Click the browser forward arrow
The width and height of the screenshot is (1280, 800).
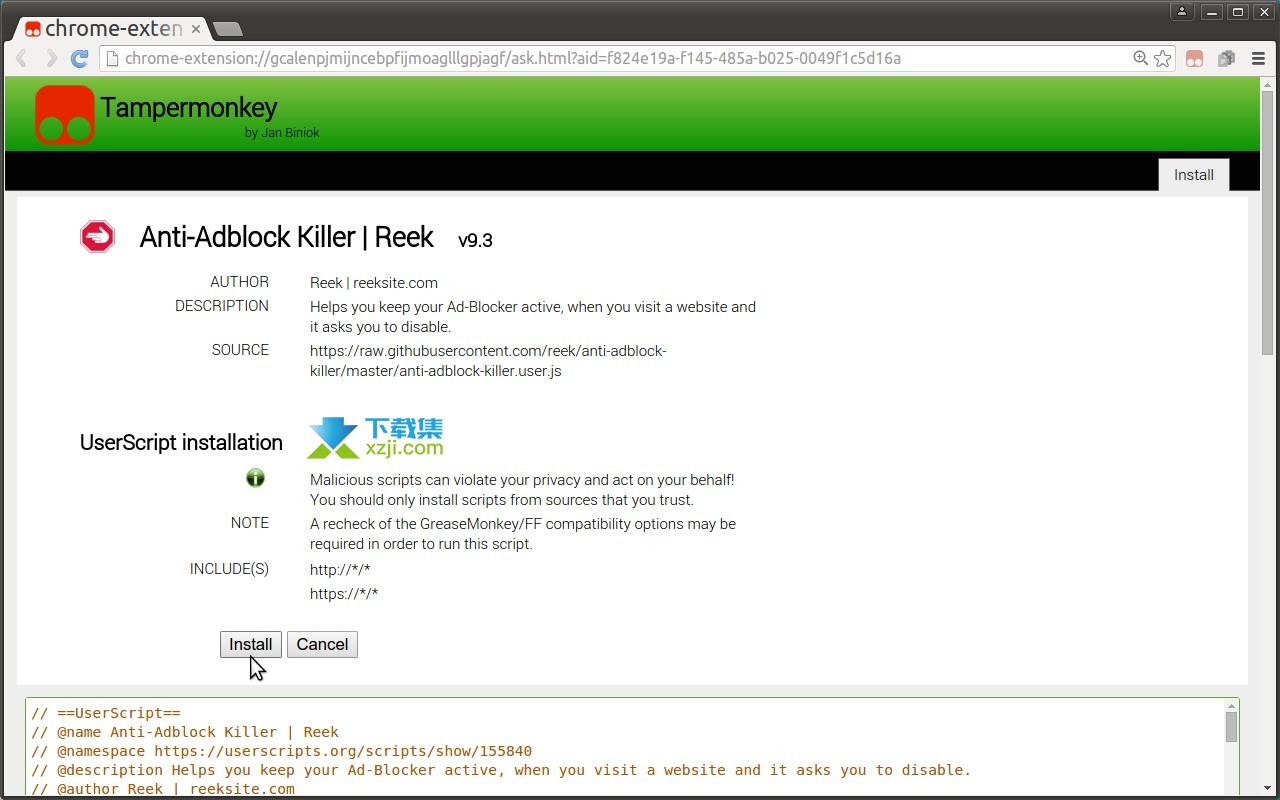tap(51, 59)
